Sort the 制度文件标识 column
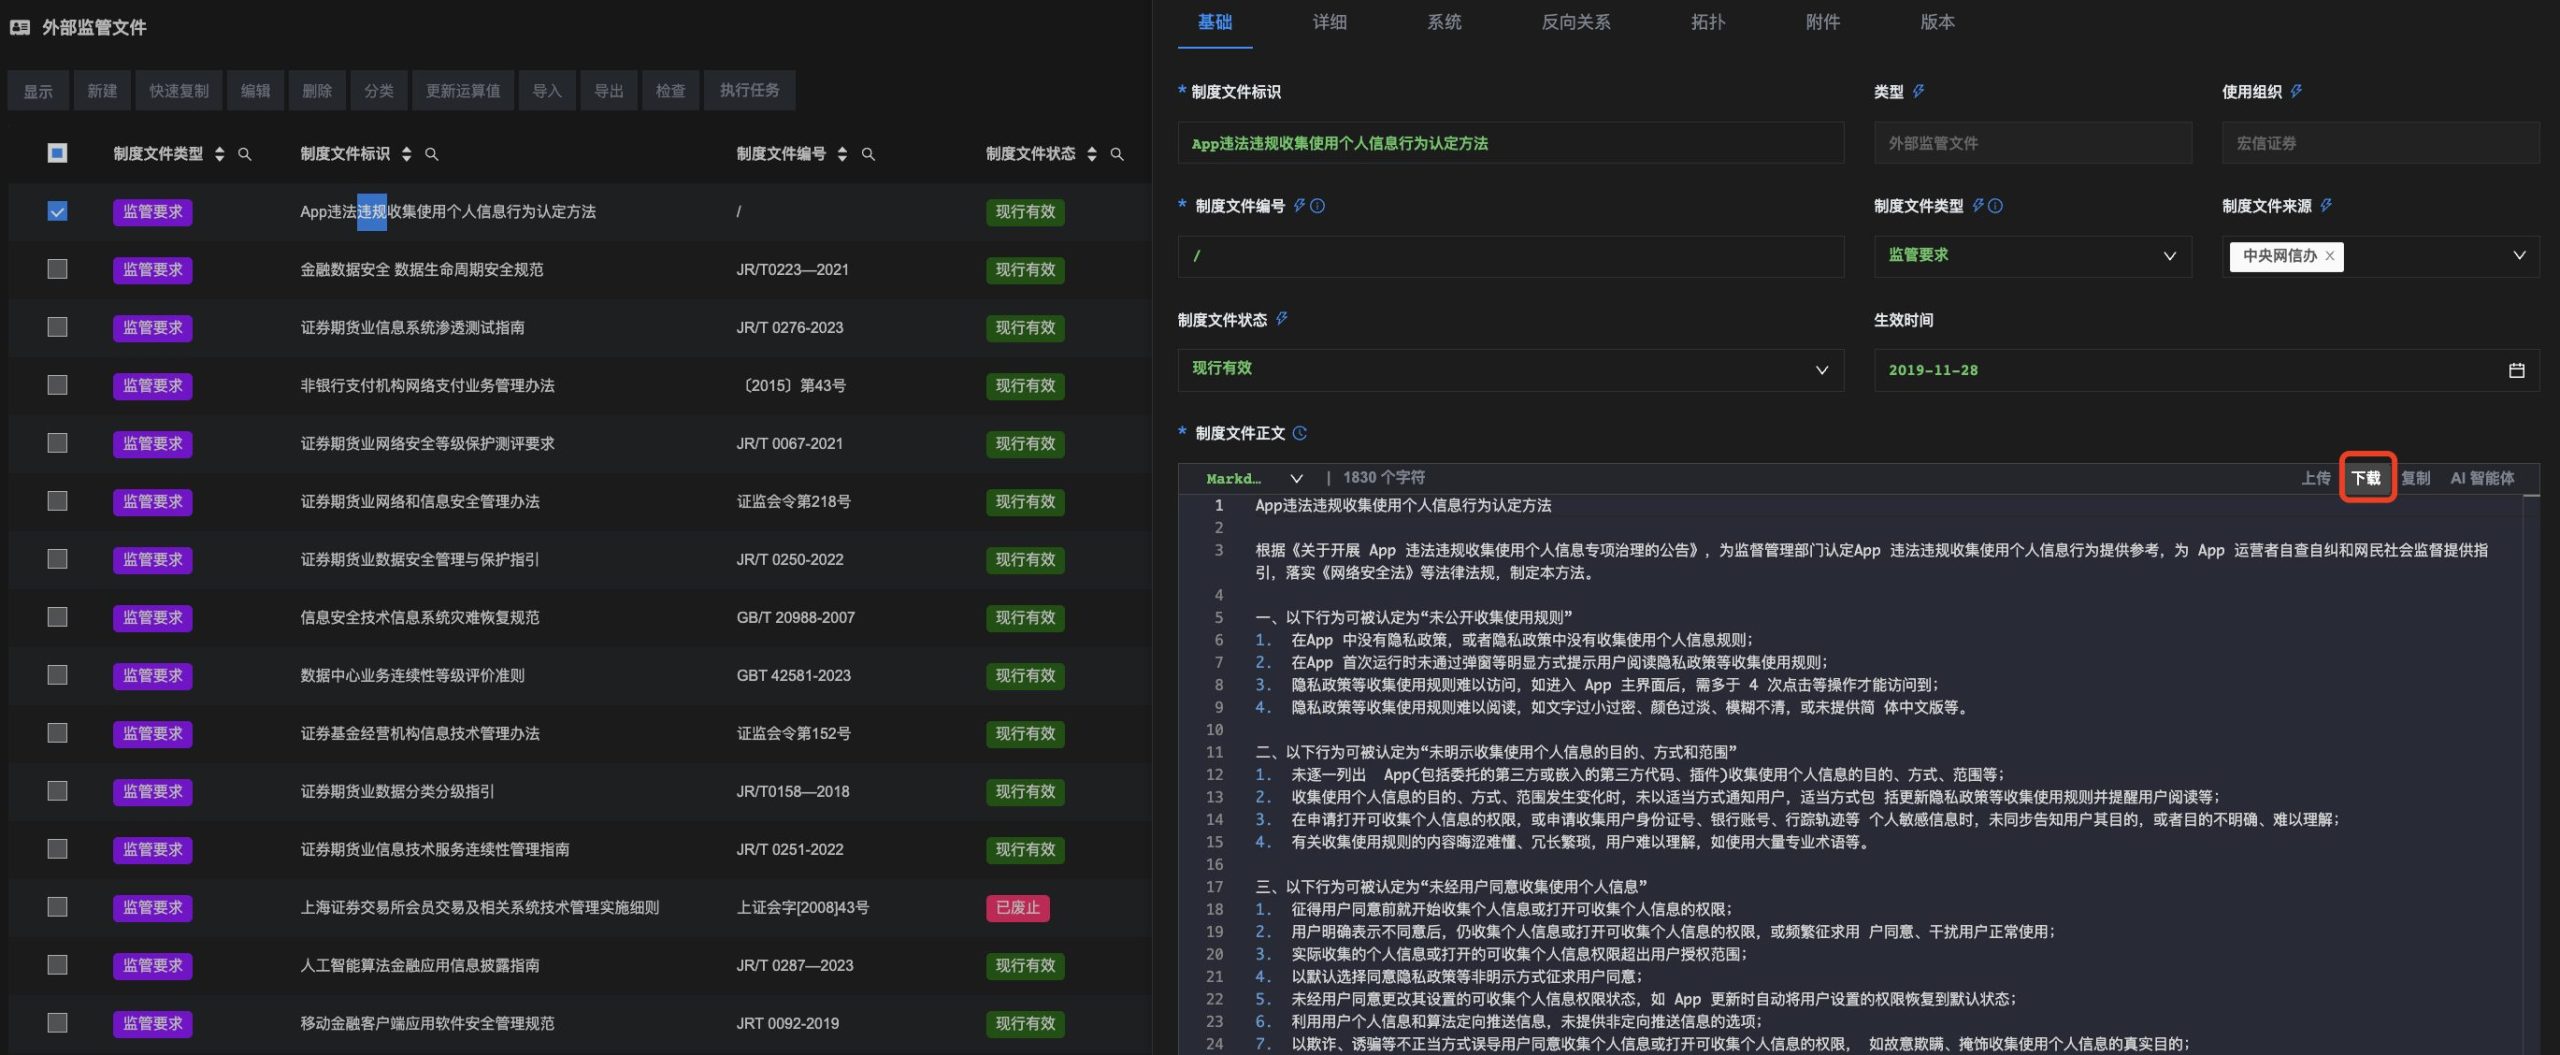2560x1055 pixels. coord(406,154)
